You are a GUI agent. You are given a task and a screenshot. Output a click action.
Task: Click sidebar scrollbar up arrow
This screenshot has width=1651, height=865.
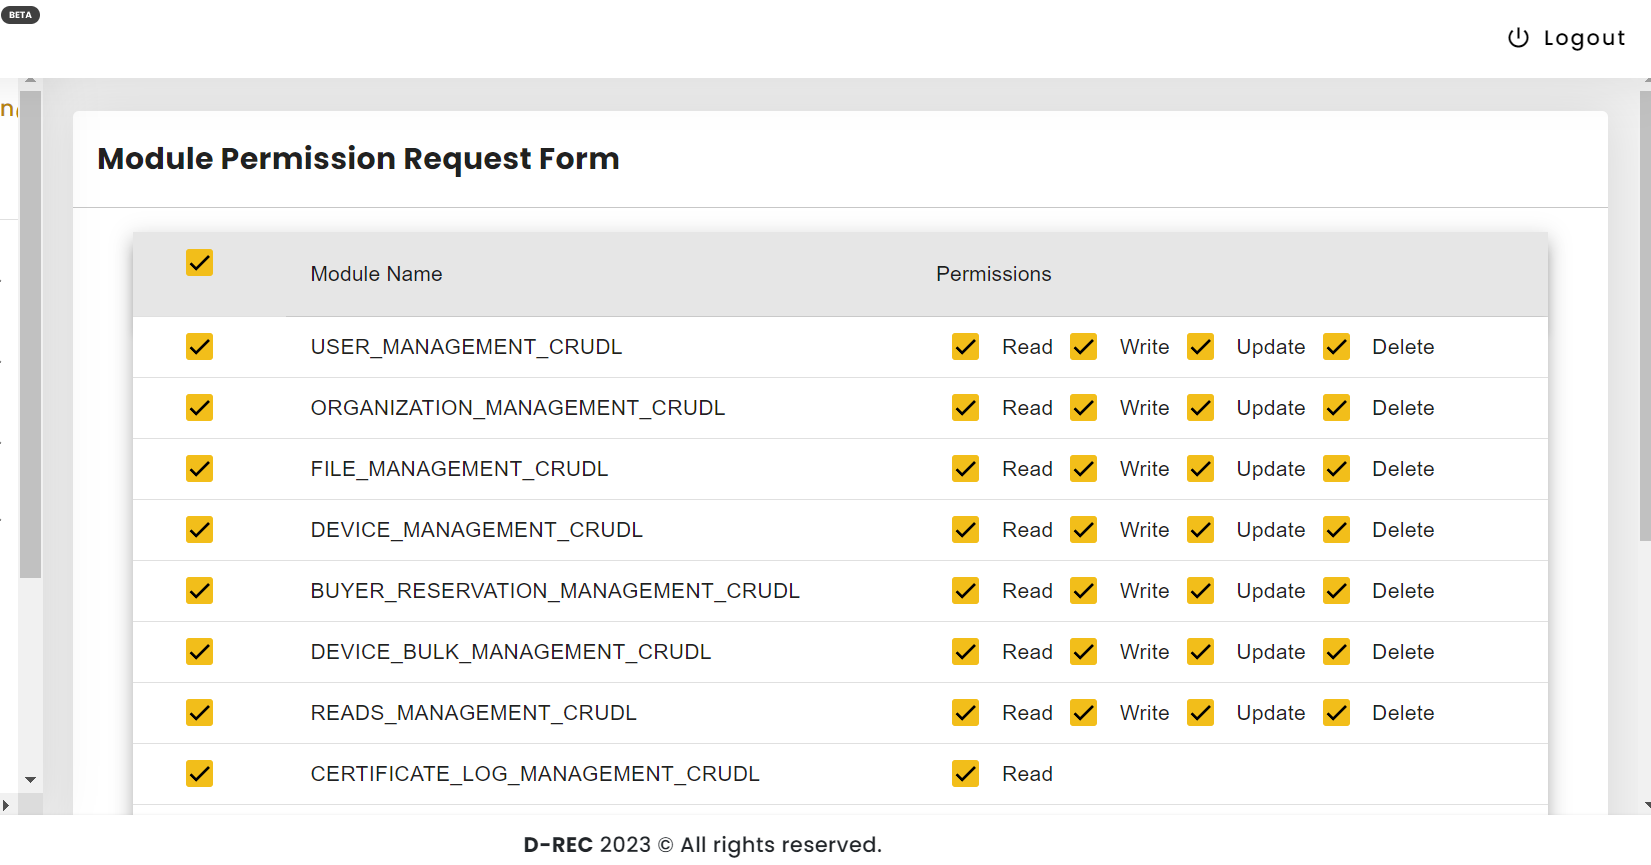(x=30, y=80)
